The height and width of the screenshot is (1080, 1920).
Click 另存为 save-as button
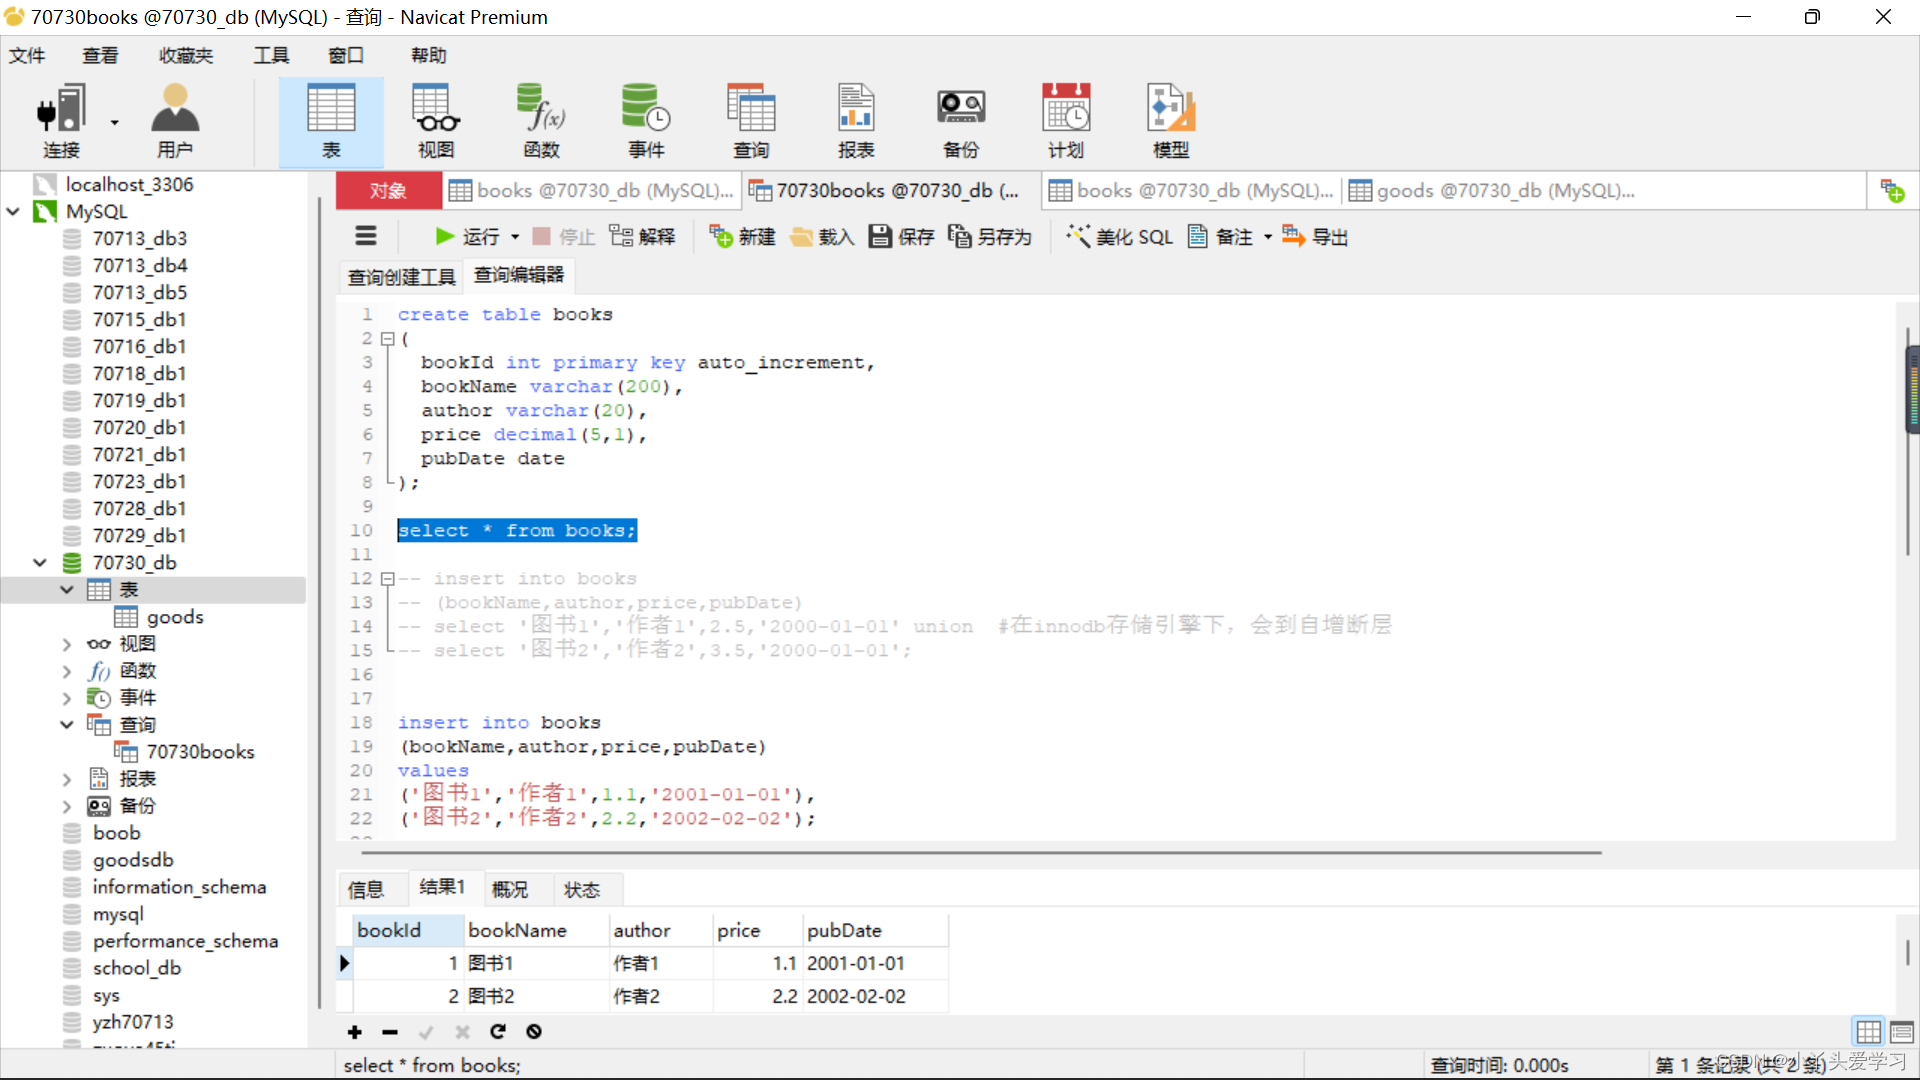[x=990, y=236]
